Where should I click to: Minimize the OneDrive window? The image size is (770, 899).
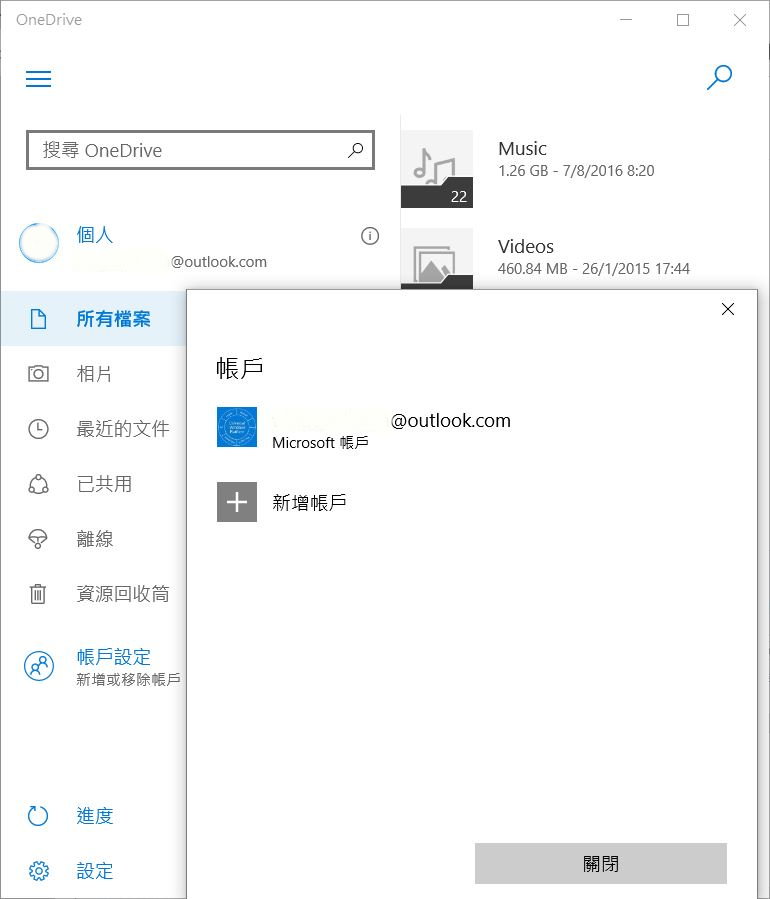(626, 20)
